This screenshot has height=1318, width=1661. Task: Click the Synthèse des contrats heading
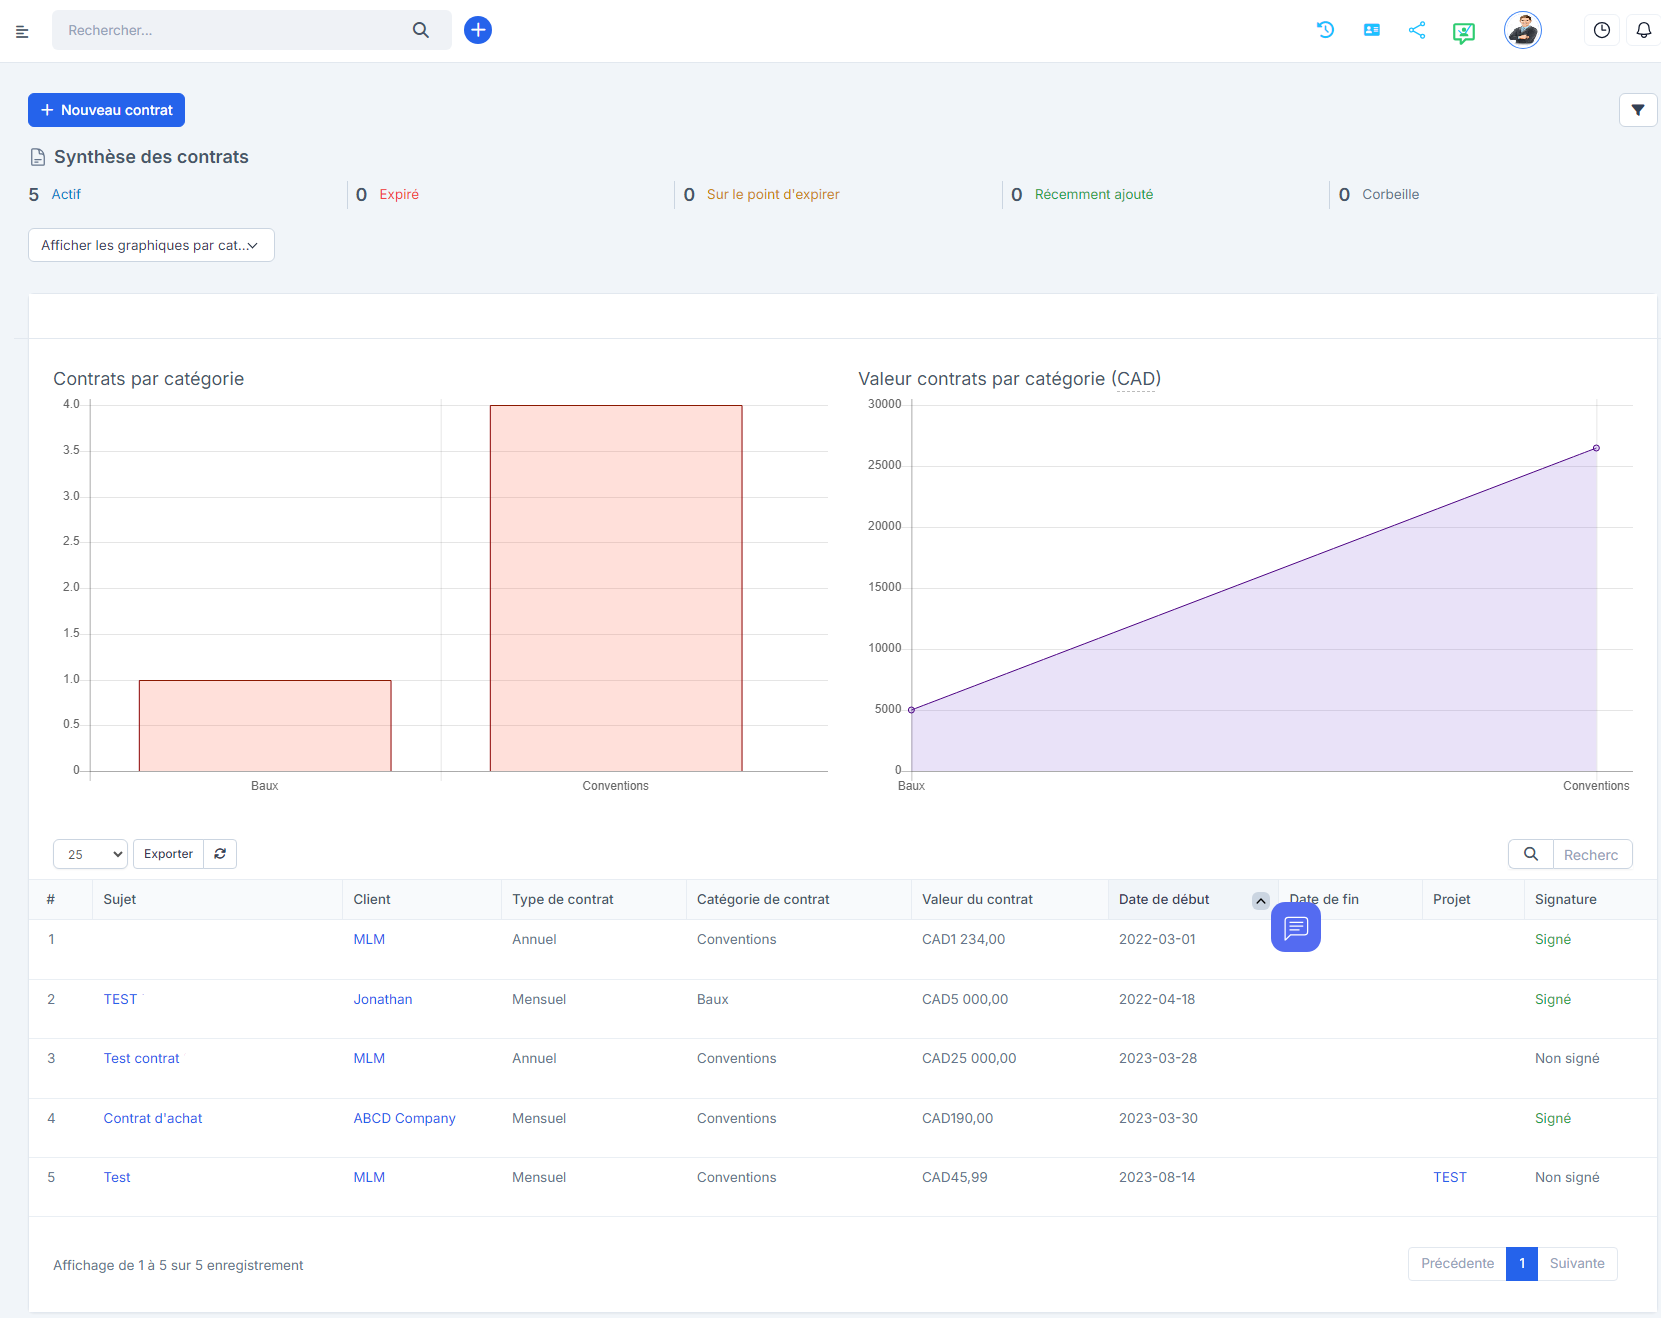coord(151,157)
